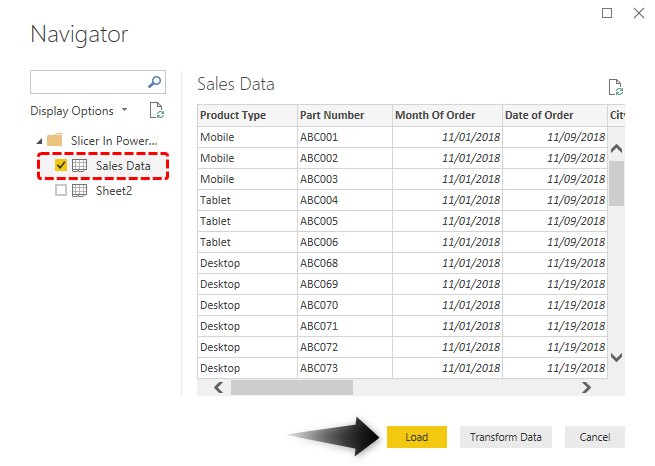Click the search magnifier icon

[x=155, y=82]
